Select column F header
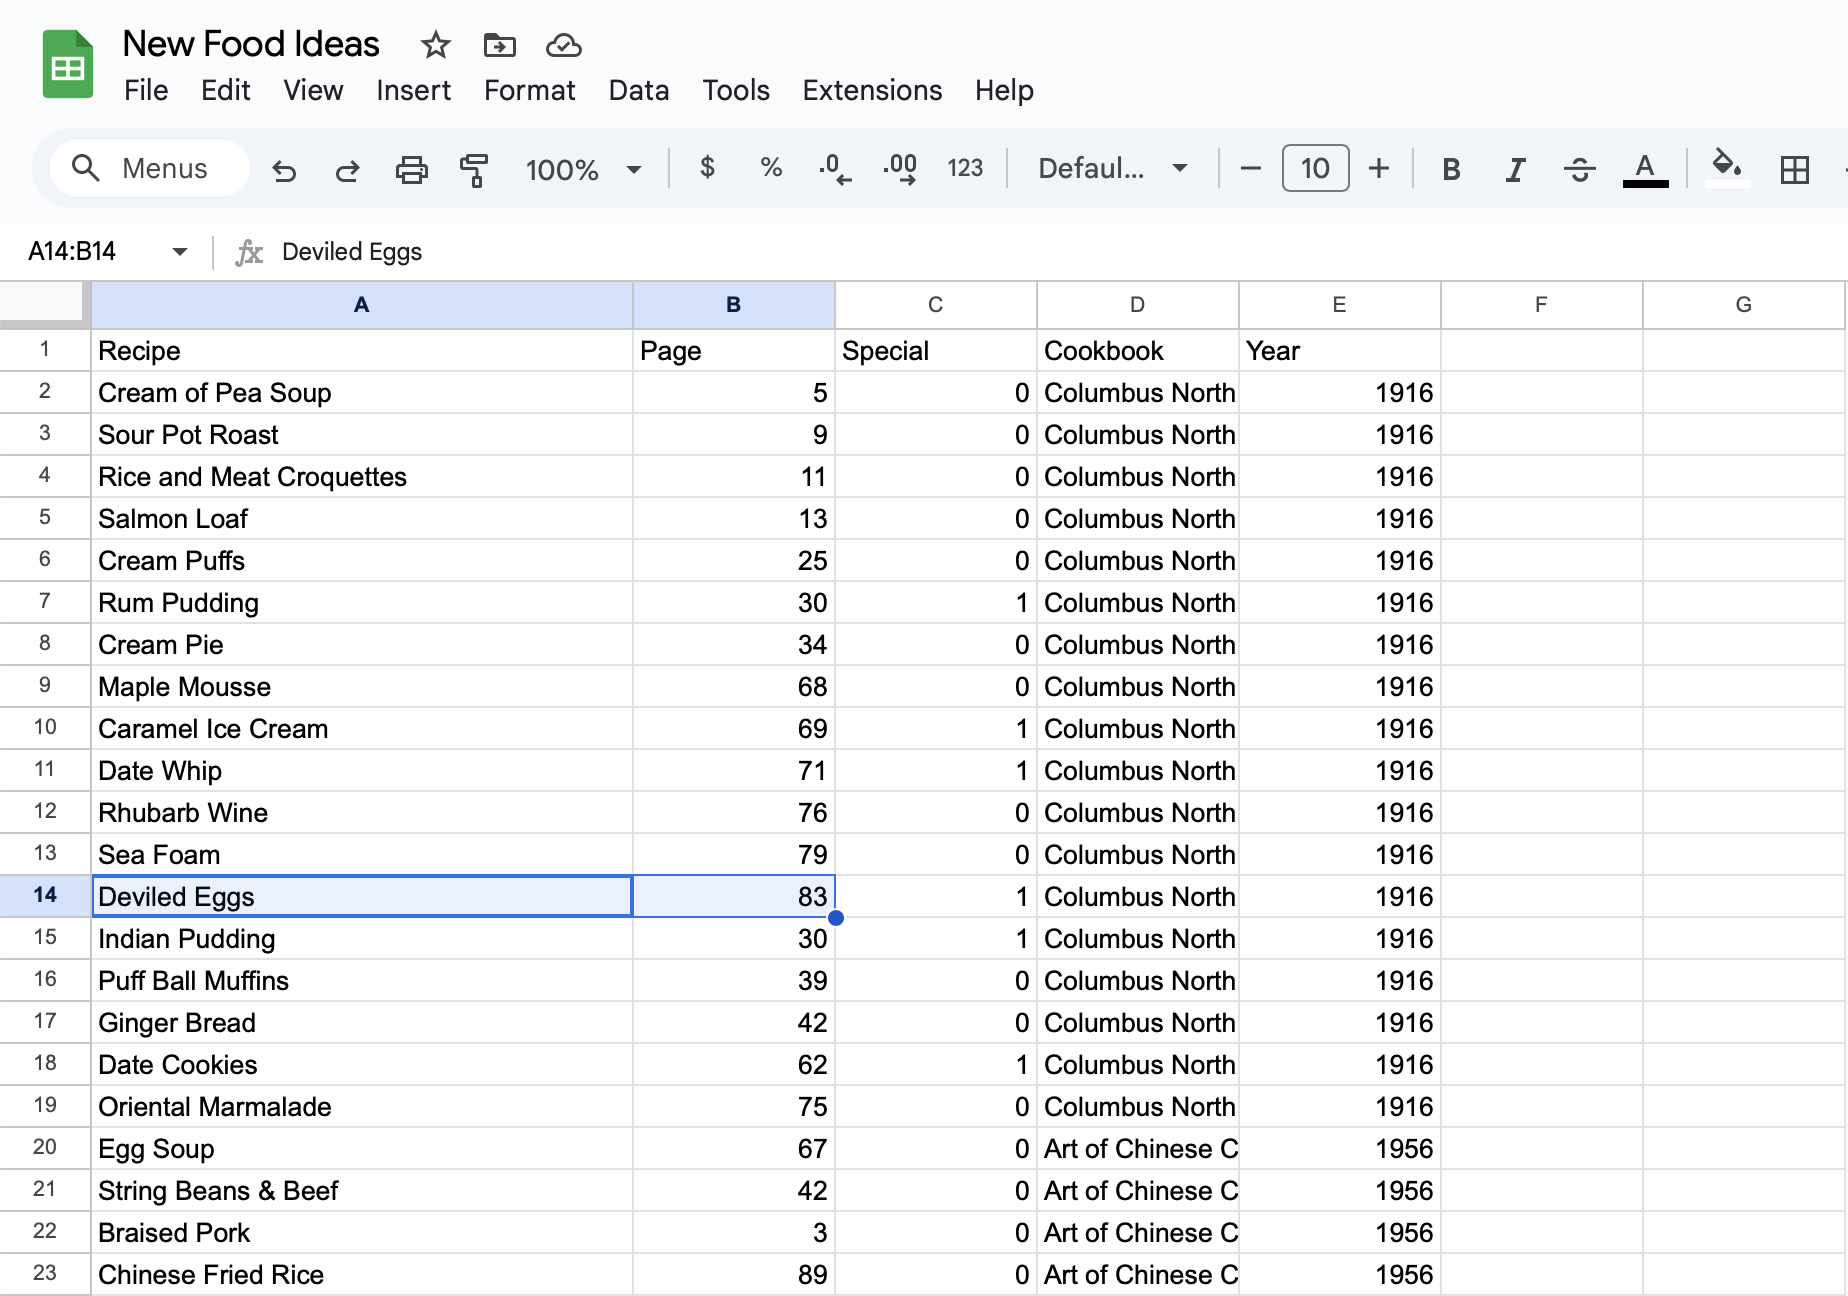This screenshot has height=1296, width=1848. pyautogui.click(x=1542, y=305)
